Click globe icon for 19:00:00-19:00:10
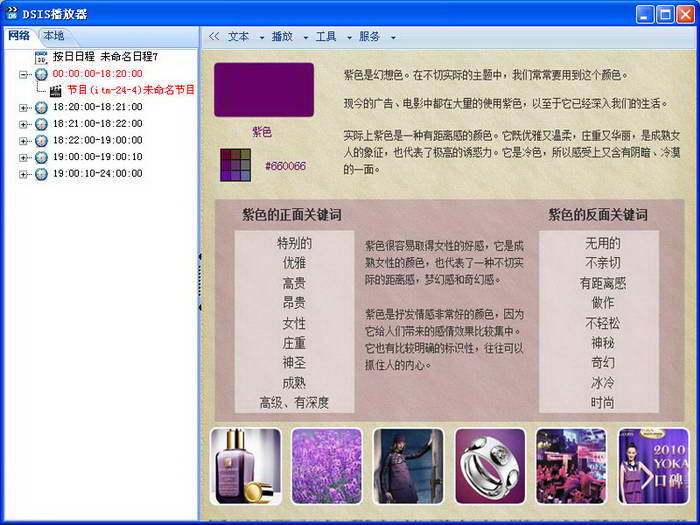This screenshot has width=700, height=525. (x=41, y=158)
